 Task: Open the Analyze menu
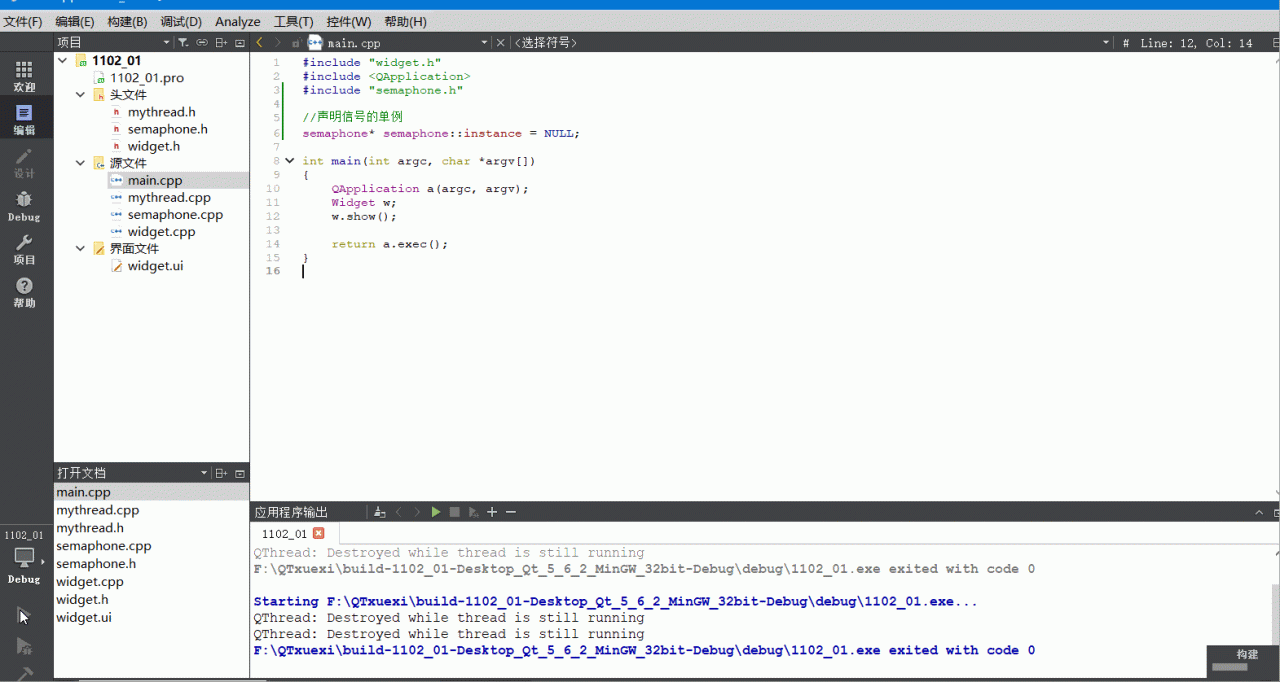click(238, 21)
